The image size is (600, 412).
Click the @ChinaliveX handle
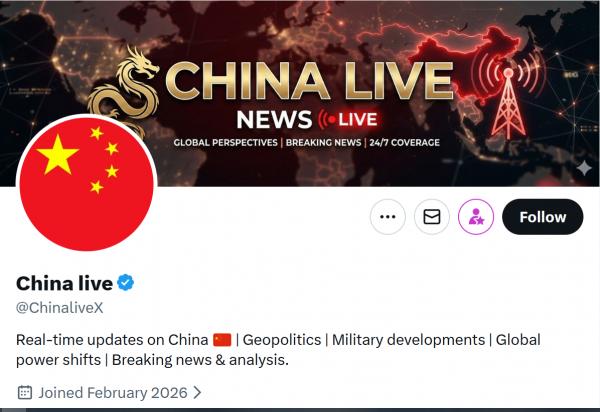(60, 308)
